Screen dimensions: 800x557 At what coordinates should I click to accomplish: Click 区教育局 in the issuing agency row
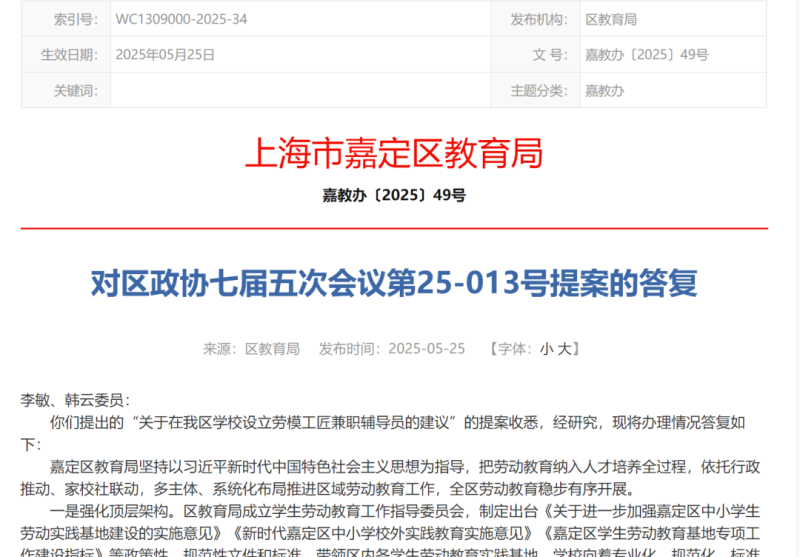(x=611, y=19)
